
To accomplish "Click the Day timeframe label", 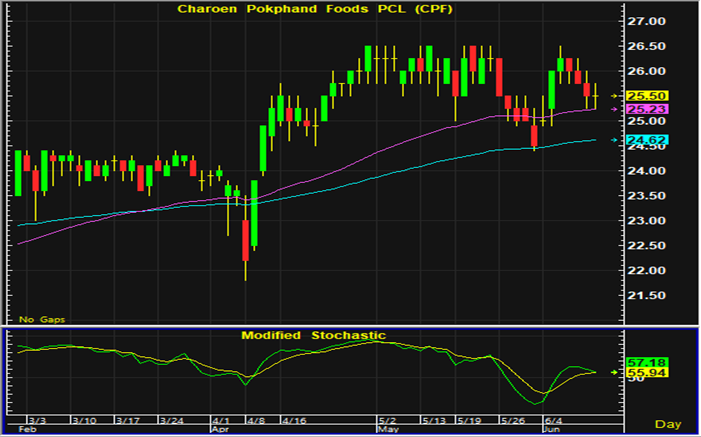I will [x=668, y=424].
